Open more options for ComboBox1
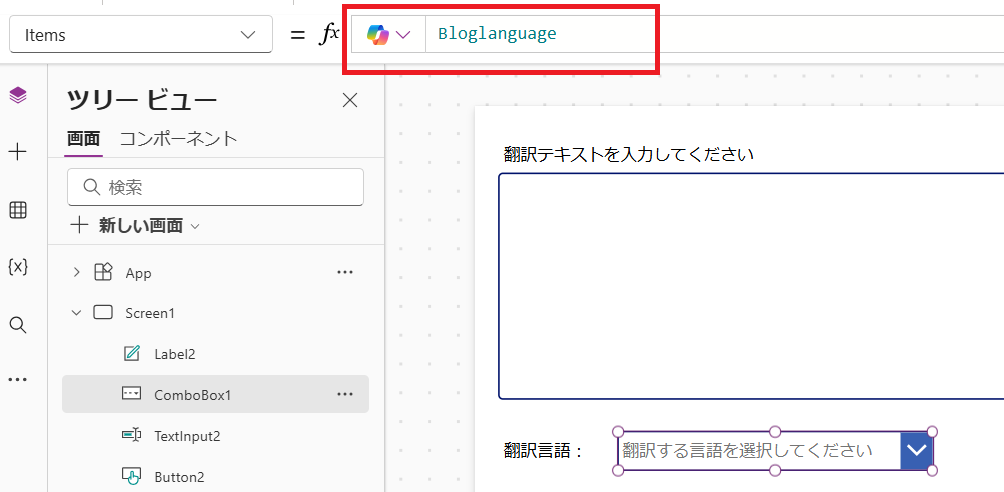The width and height of the screenshot is (1004, 492). pos(345,394)
